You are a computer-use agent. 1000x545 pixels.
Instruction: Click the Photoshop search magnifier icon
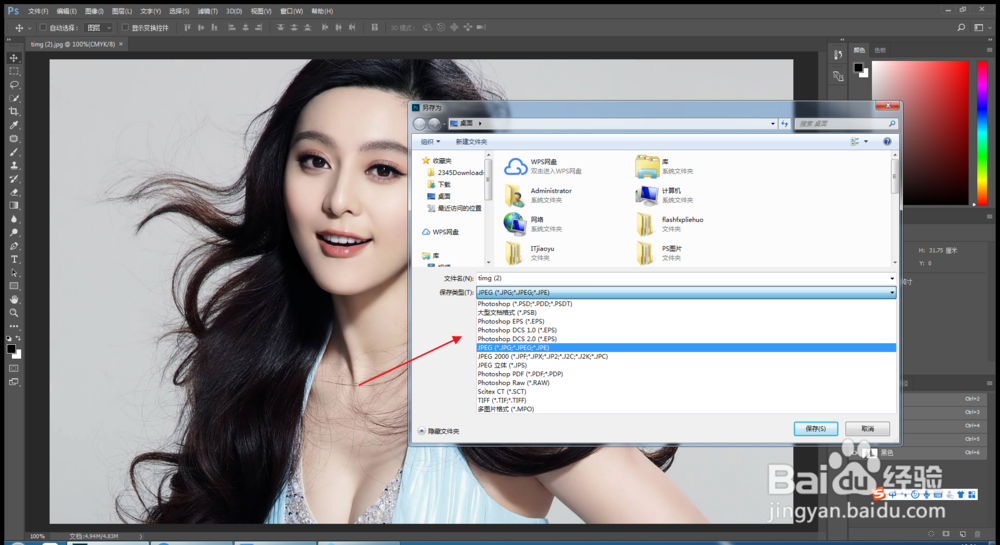961,27
